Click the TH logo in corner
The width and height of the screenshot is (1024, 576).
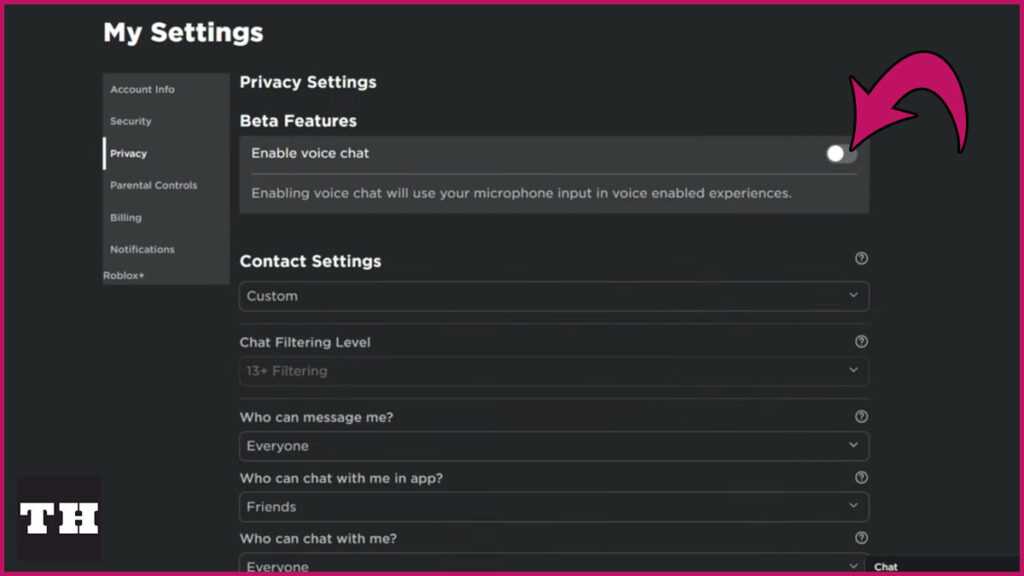pos(59,518)
